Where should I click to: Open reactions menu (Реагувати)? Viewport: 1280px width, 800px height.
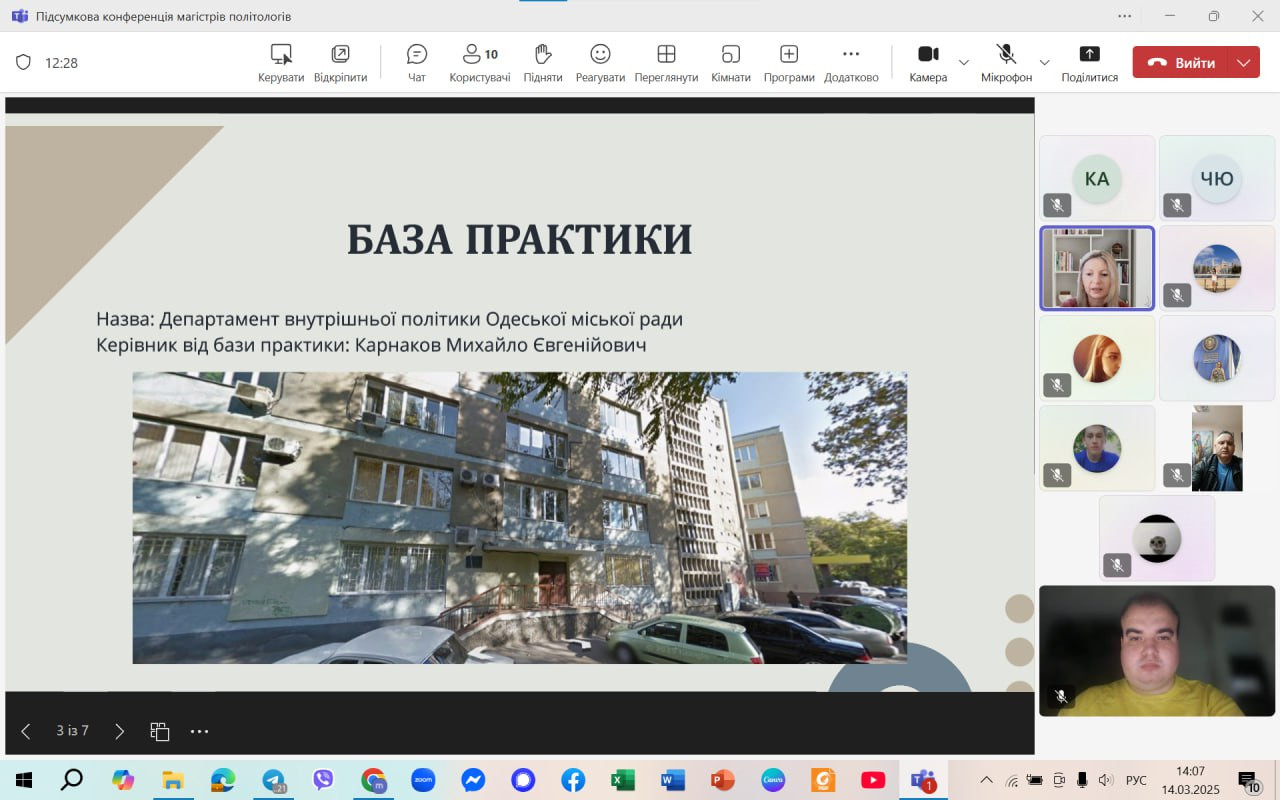[x=600, y=62]
